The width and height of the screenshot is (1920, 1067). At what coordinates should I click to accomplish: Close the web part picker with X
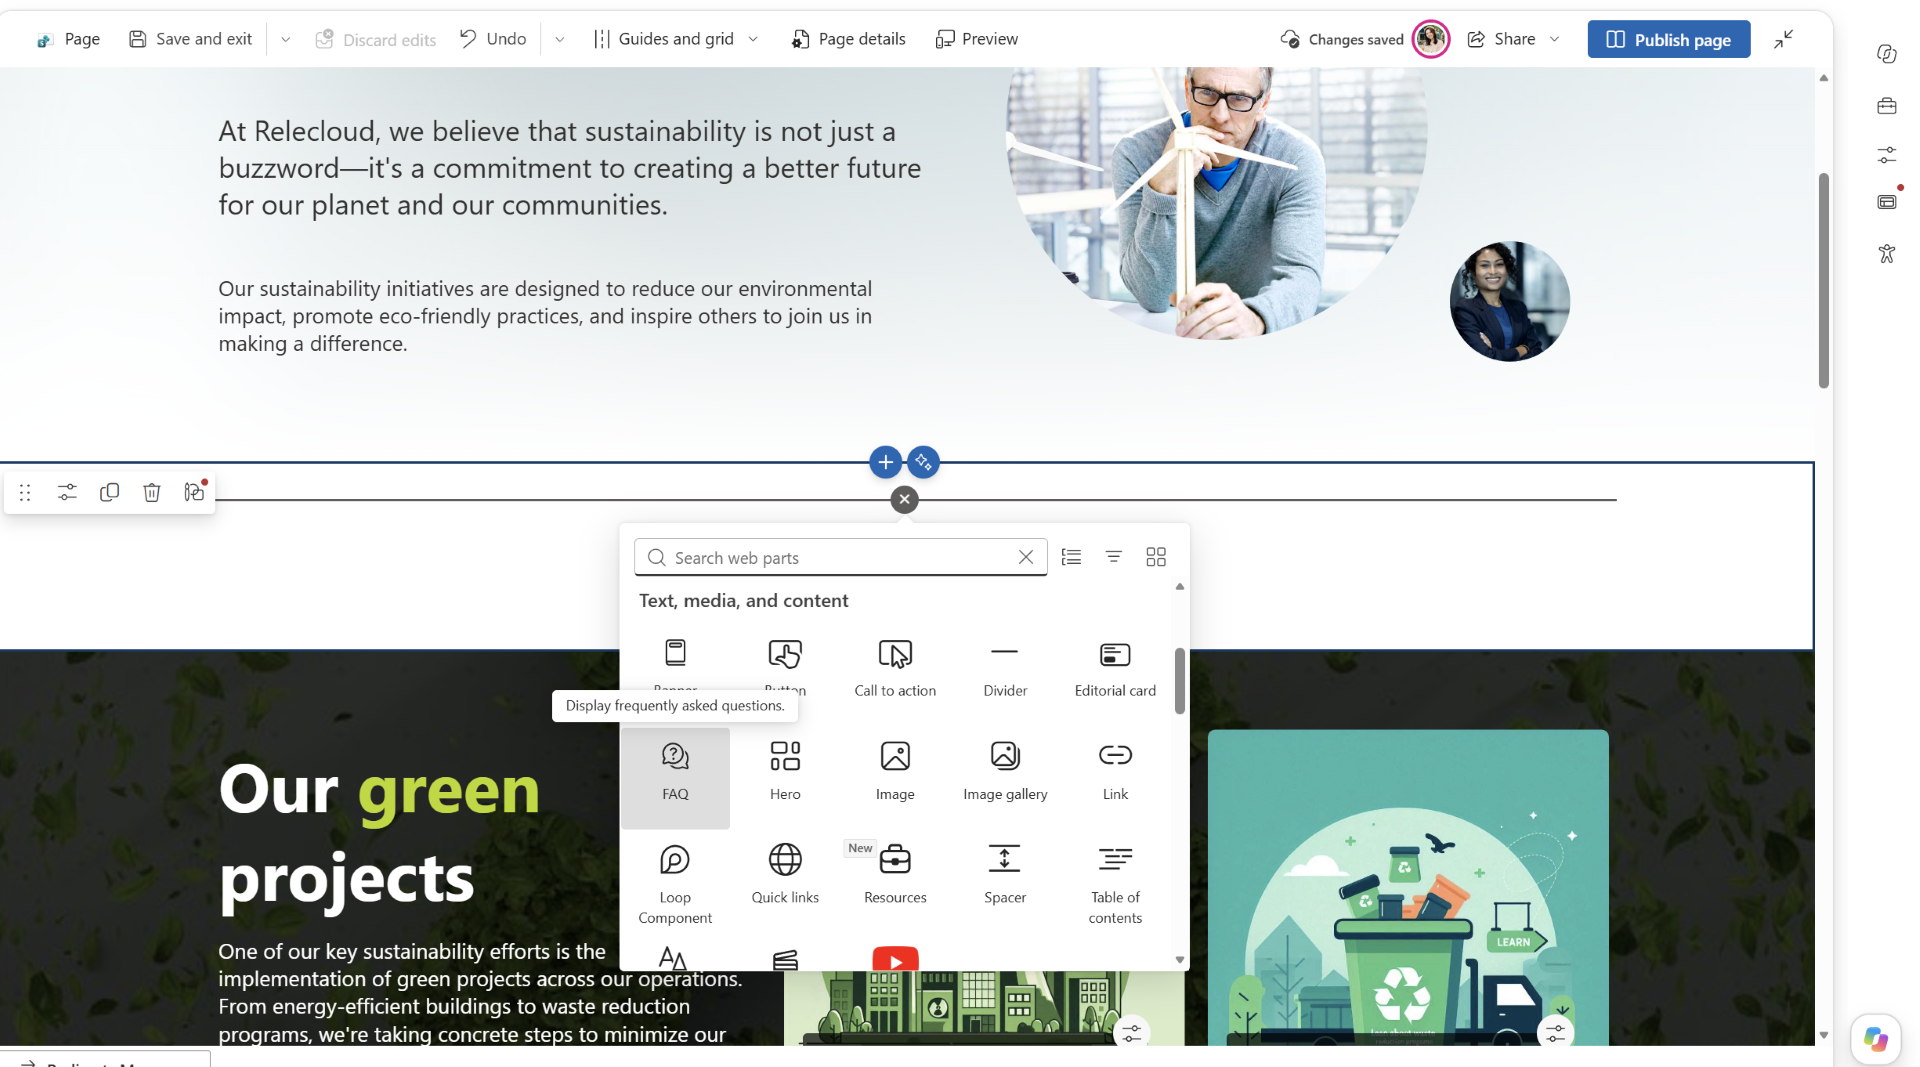pyautogui.click(x=904, y=499)
